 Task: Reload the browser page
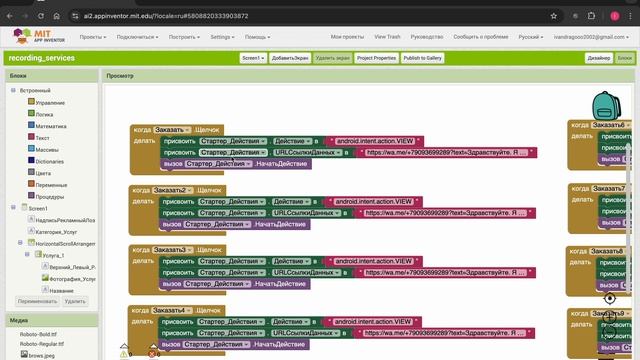tap(41, 16)
